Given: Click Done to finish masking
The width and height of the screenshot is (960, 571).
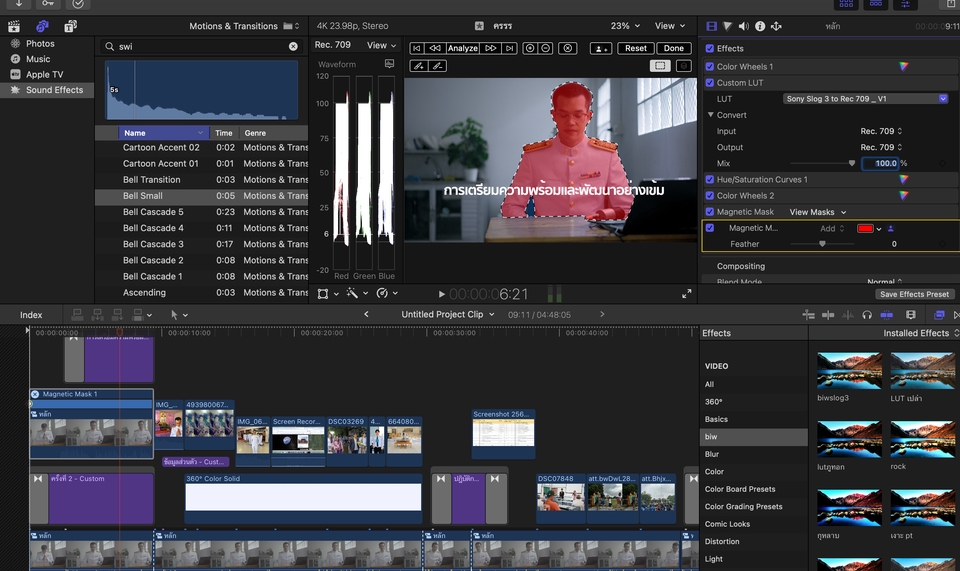Looking at the screenshot, I should click(673, 48).
